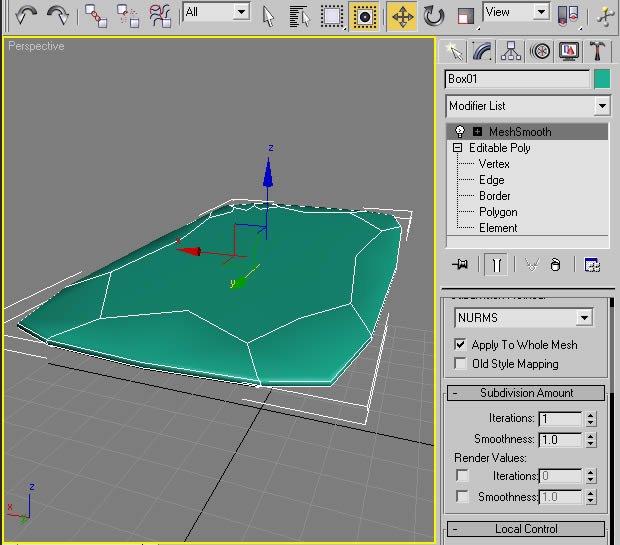
Task: Toggle the MeshSmooth lightbulb on/off
Action: pyautogui.click(x=459, y=131)
